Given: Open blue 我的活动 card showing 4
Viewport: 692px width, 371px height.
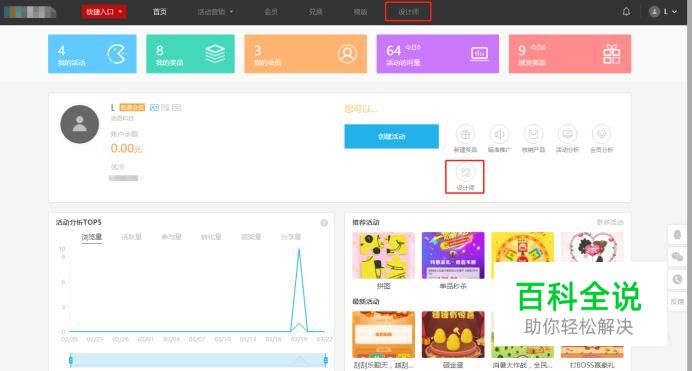Looking at the screenshot, I should [92, 54].
